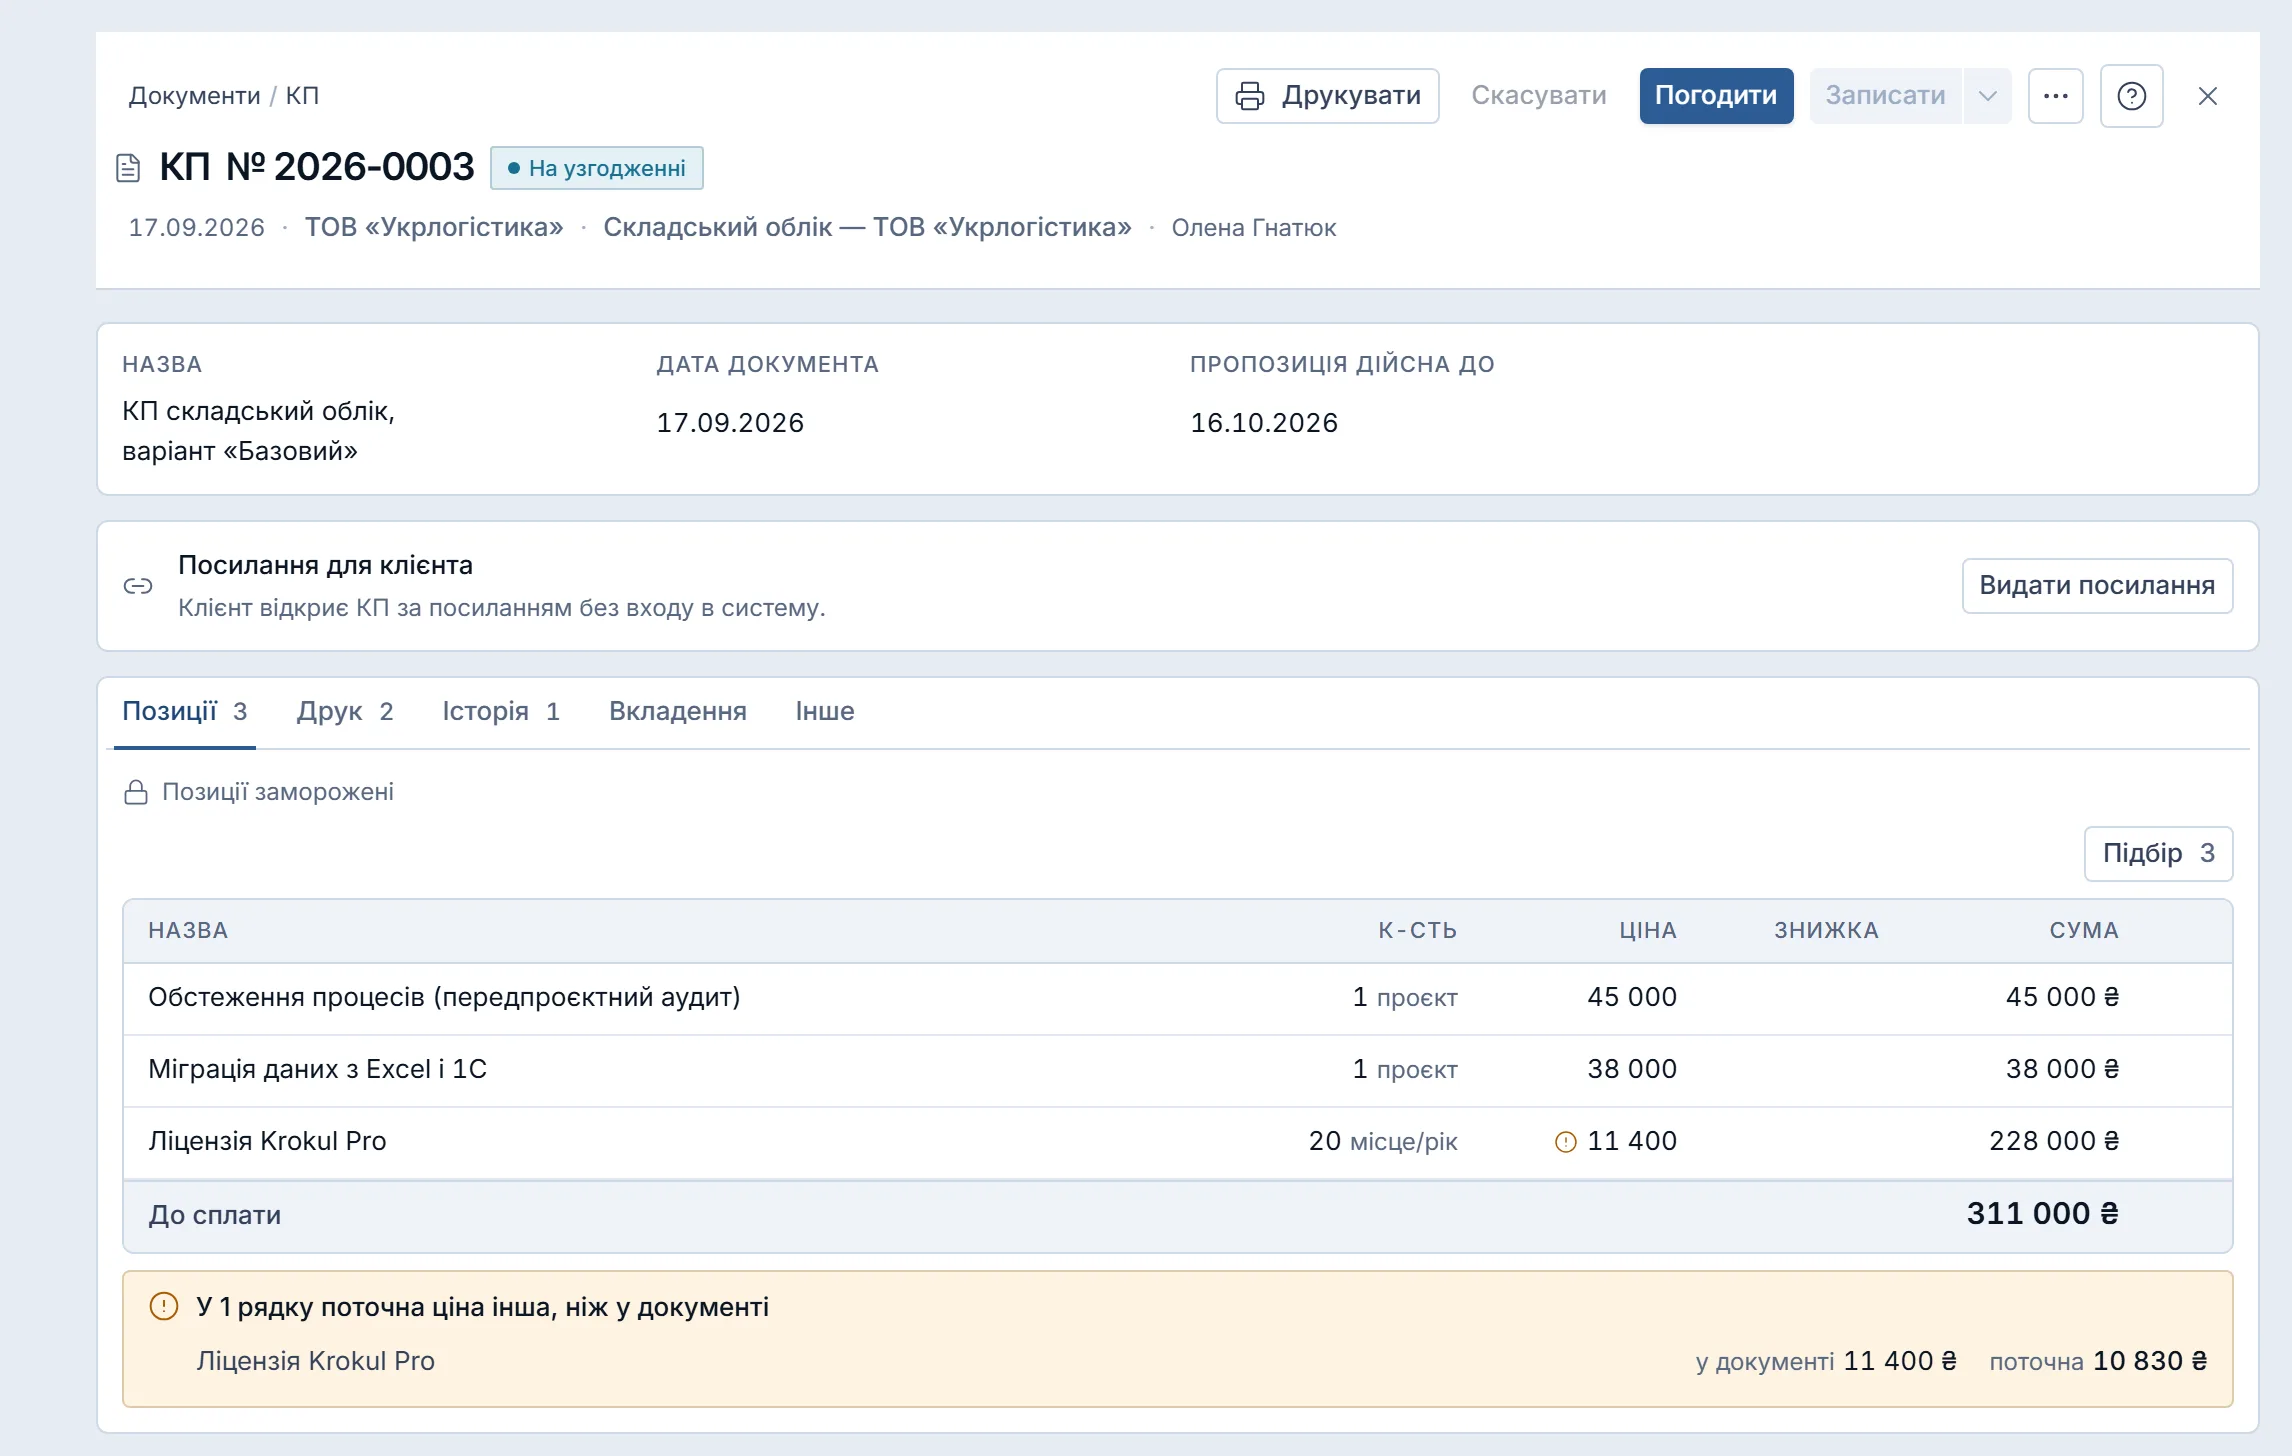Image resolution: width=2292 pixels, height=1456 pixels.
Task: Click the sum cell 228 000 ₴
Action: tap(2054, 1142)
